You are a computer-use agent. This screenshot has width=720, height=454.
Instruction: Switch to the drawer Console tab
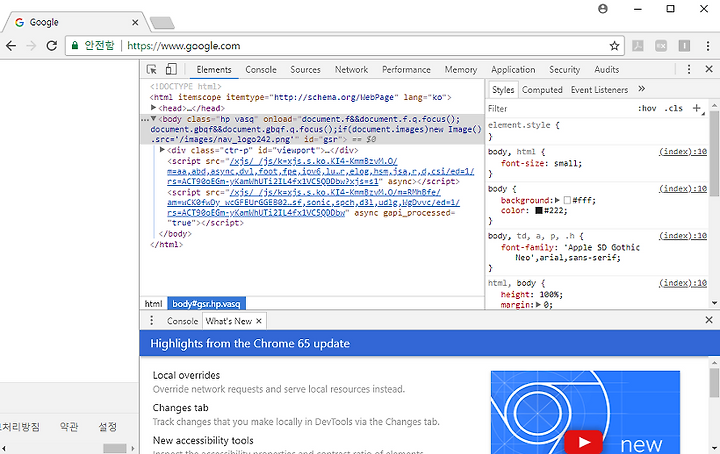tap(182, 321)
